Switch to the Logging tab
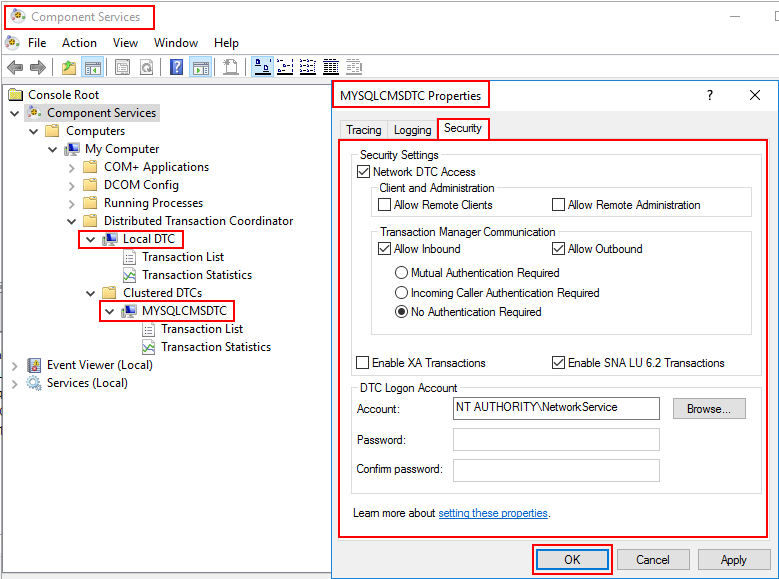 point(412,130)
